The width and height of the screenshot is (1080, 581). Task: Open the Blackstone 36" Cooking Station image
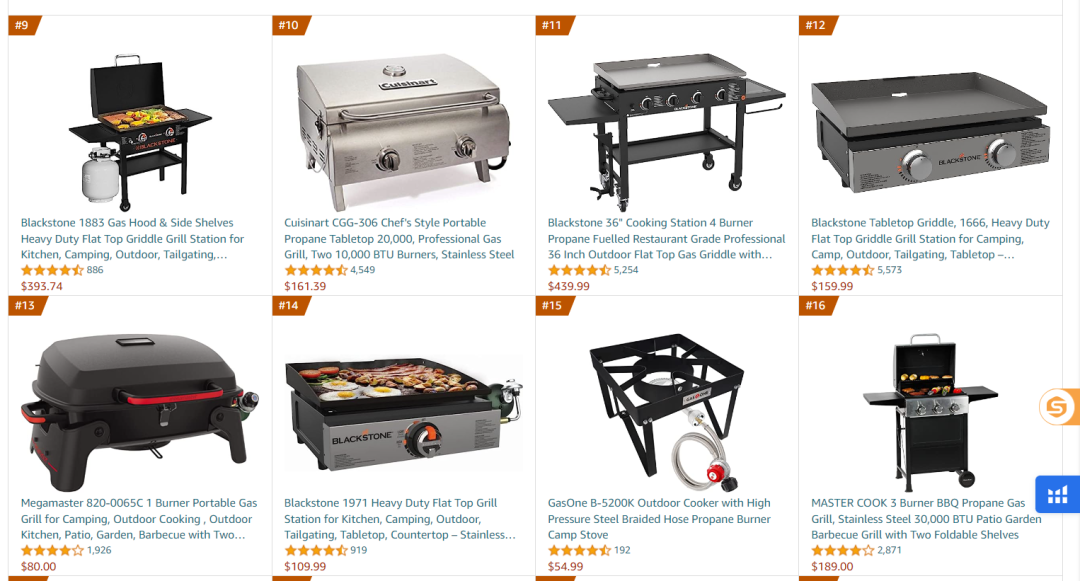[x=667, y=131]
